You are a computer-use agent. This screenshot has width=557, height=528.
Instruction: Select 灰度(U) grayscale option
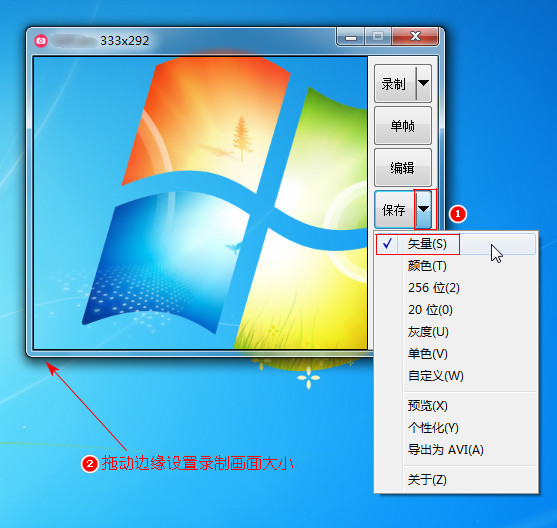coord(455,332)
